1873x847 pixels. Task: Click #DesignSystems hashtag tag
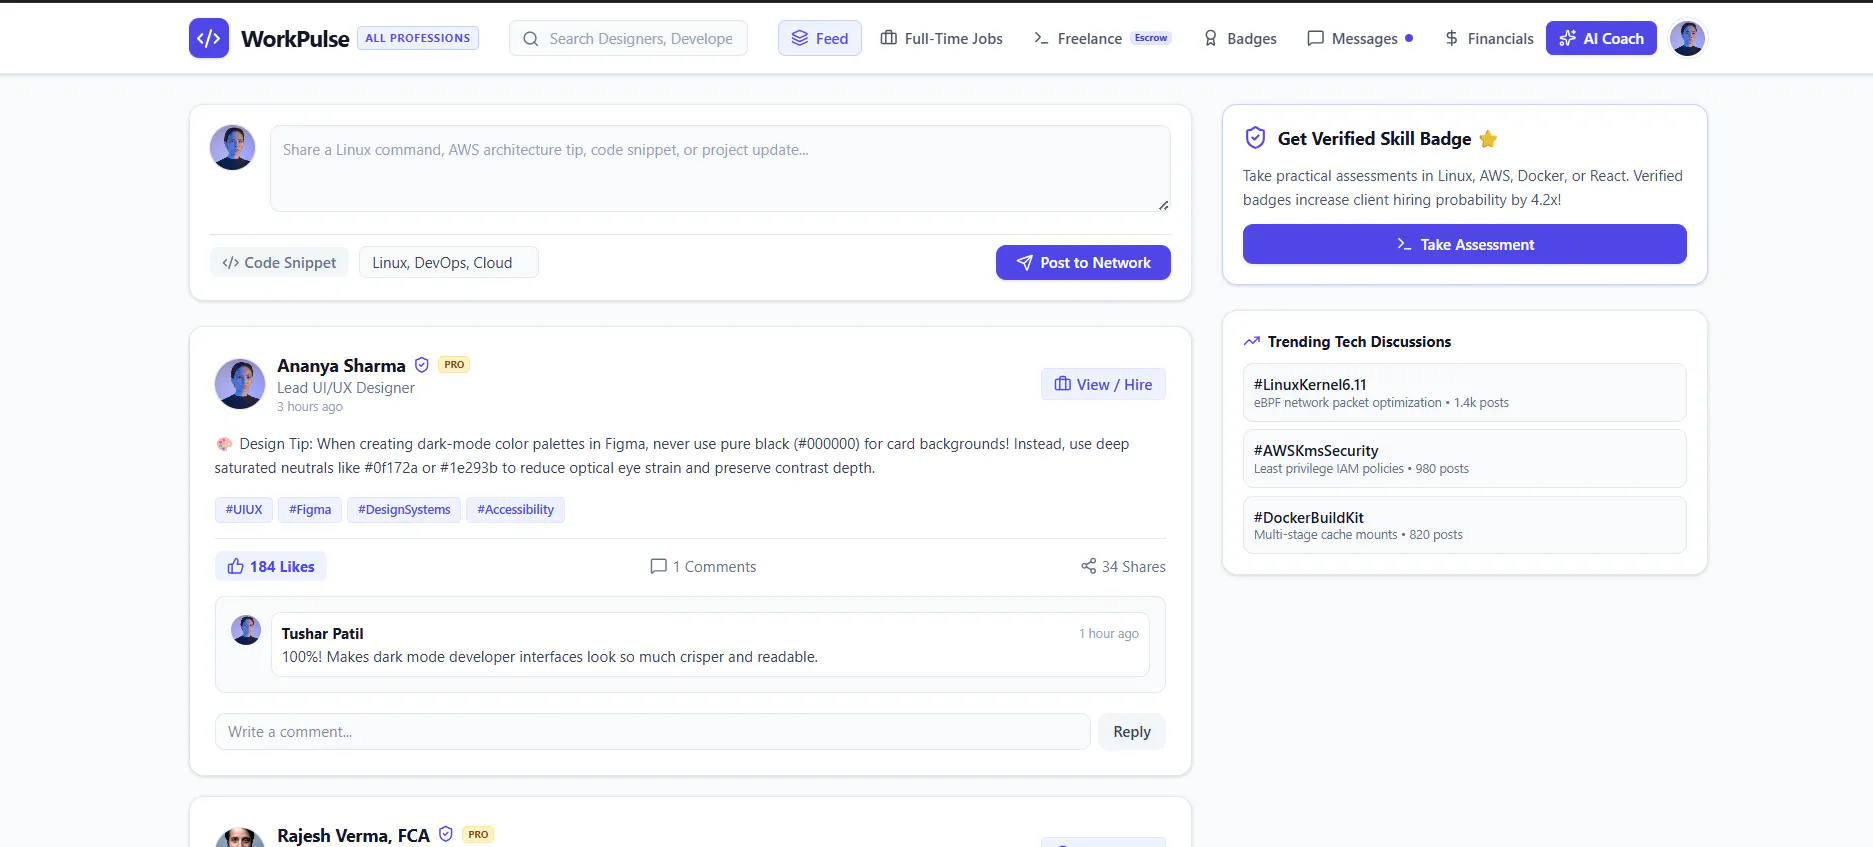pos(404,509)
